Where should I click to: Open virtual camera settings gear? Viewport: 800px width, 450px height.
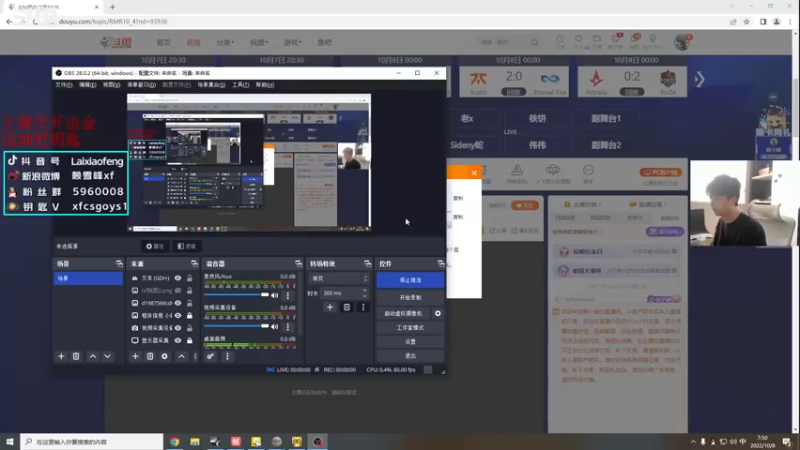point(437,313)
